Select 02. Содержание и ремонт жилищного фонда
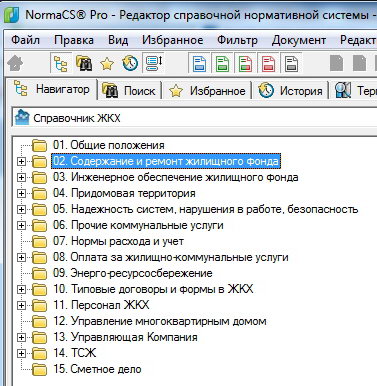This screenshot has height=386, width=377. [166, 161]
